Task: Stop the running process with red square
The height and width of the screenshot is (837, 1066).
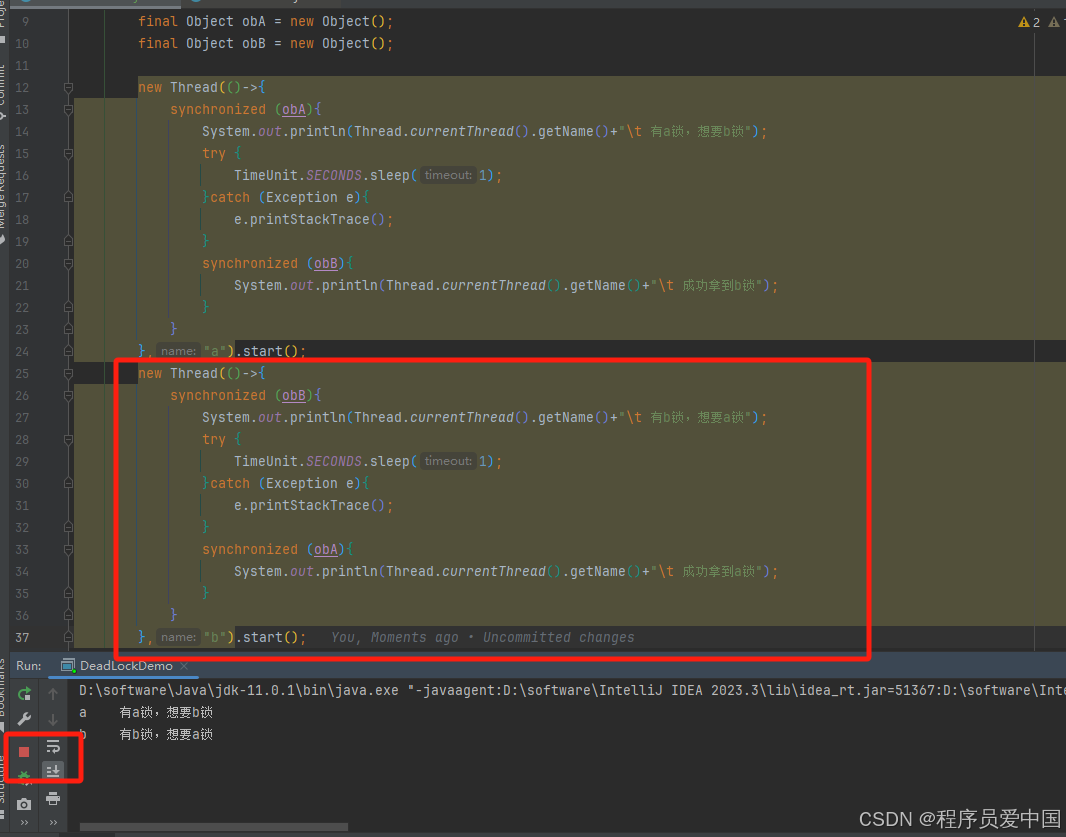Action: tap(24, 751)
